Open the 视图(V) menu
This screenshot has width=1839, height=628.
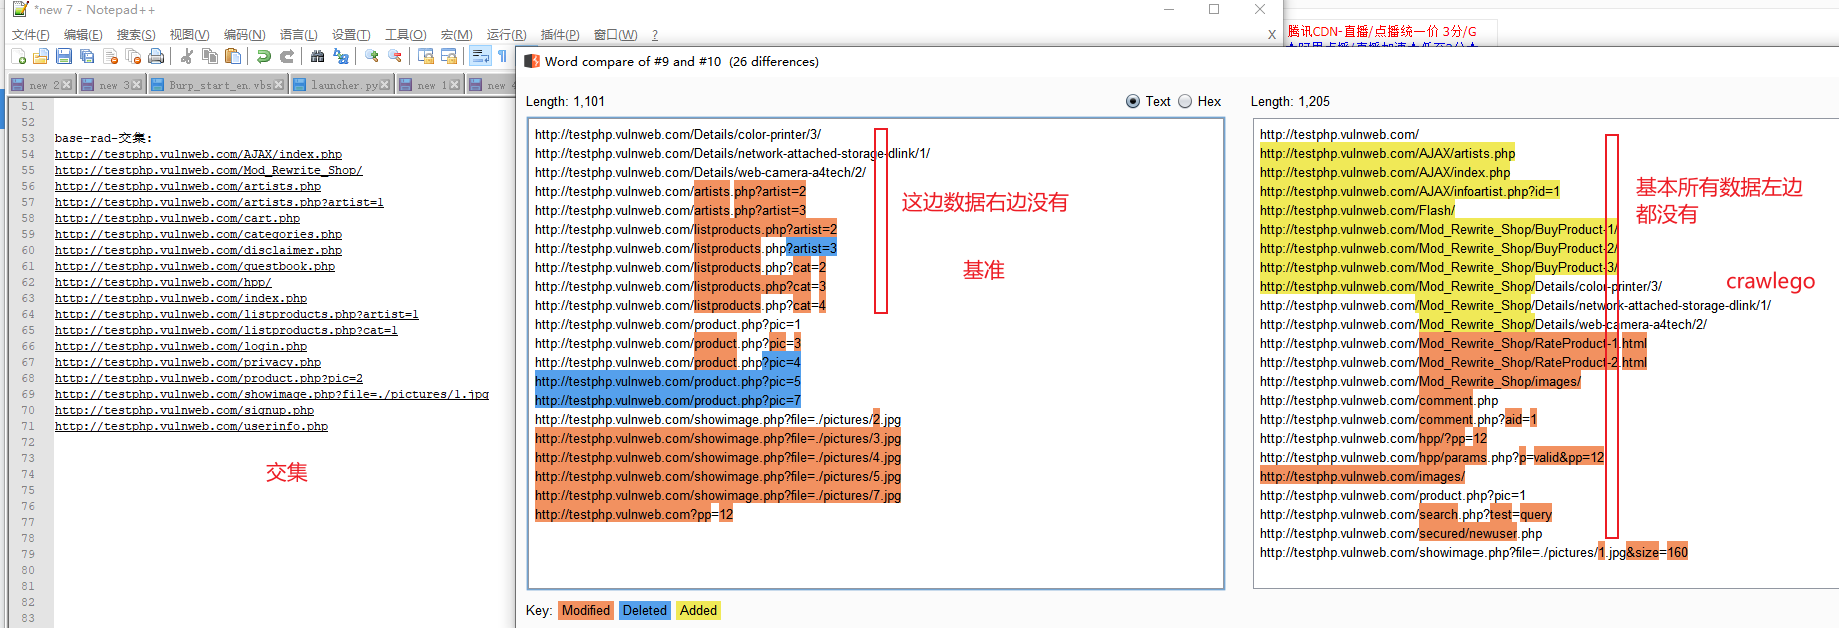(189, 34)
